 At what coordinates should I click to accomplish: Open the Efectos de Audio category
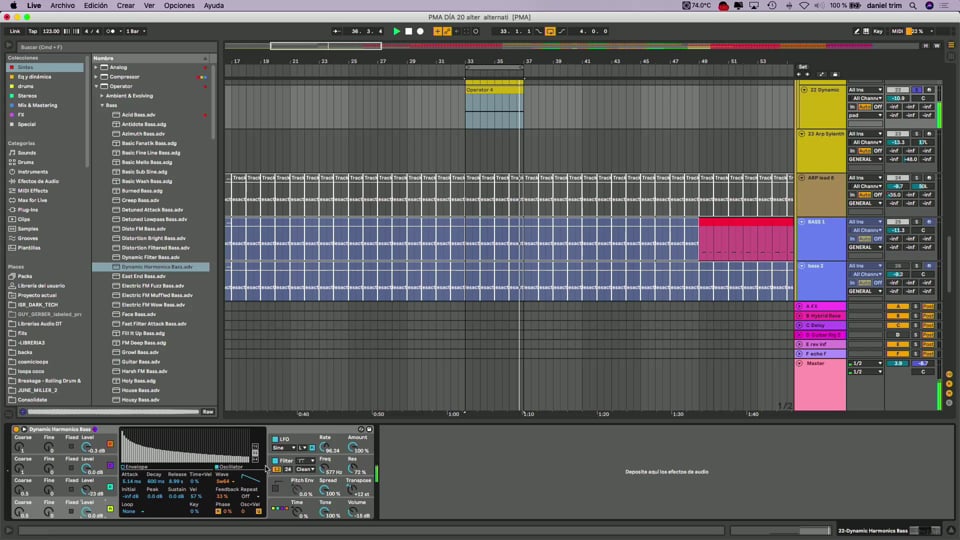(x=38, y=181)
